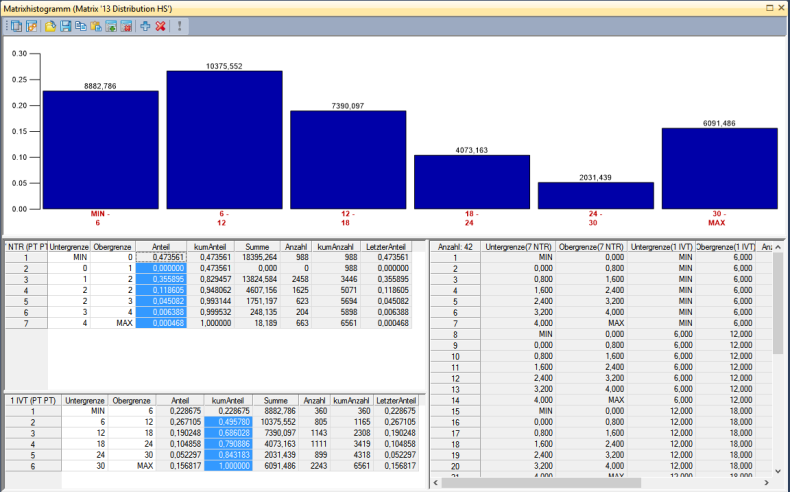The image size is (790, 492).
Task: Click the copy icon left of paste
Action: tap(80, 25)
